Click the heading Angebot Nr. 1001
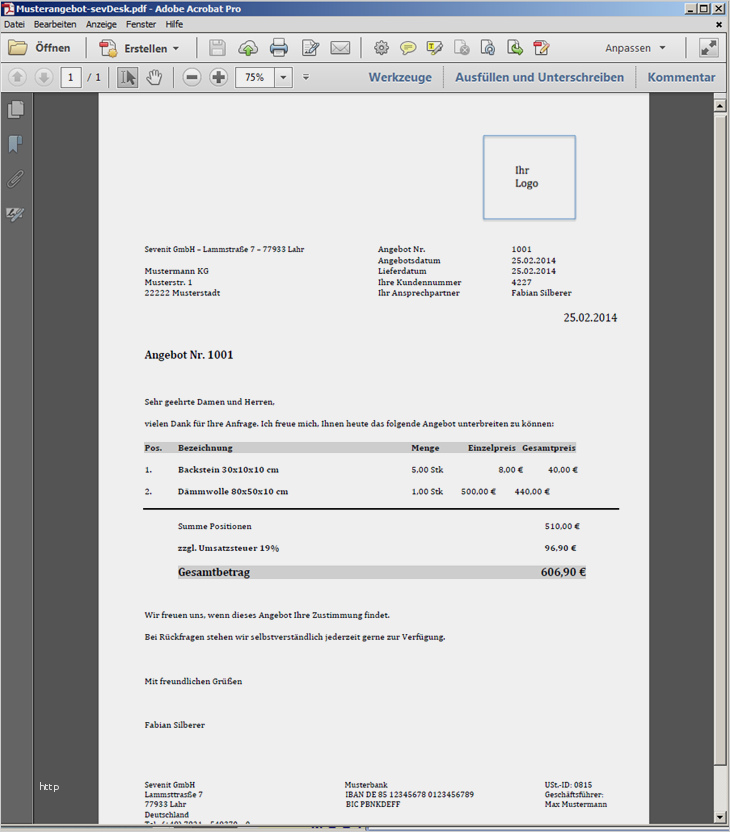The width and height of the screenshot is (730, 832). coord(189,355)
